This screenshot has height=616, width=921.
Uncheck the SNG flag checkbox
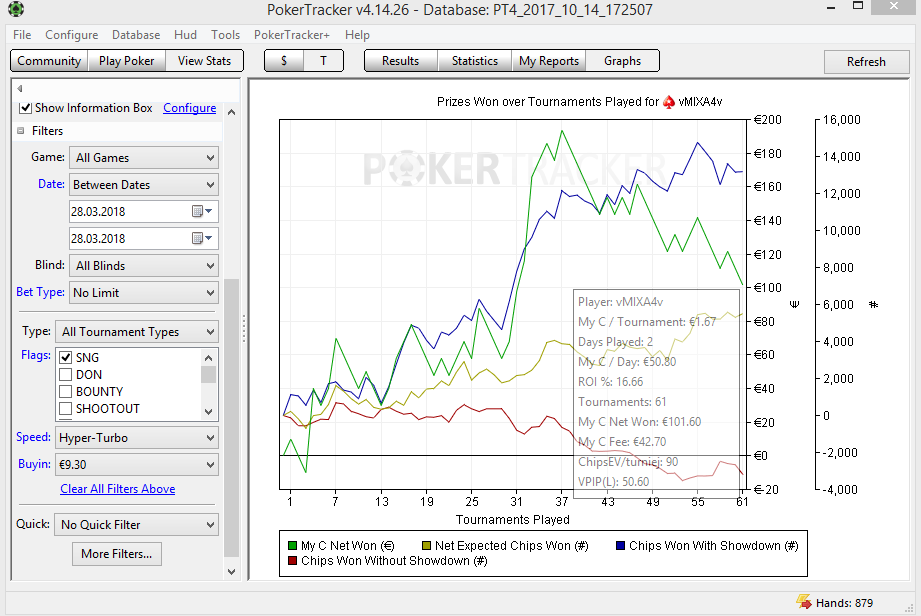pyautogui.click(x=66, y=358)
